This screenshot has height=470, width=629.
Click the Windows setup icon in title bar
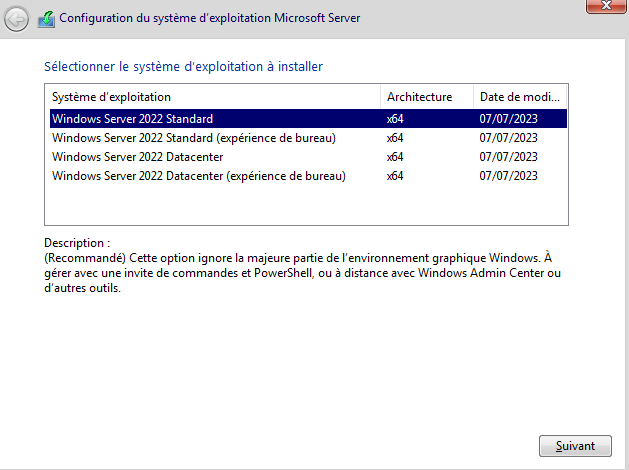[47, 18]
